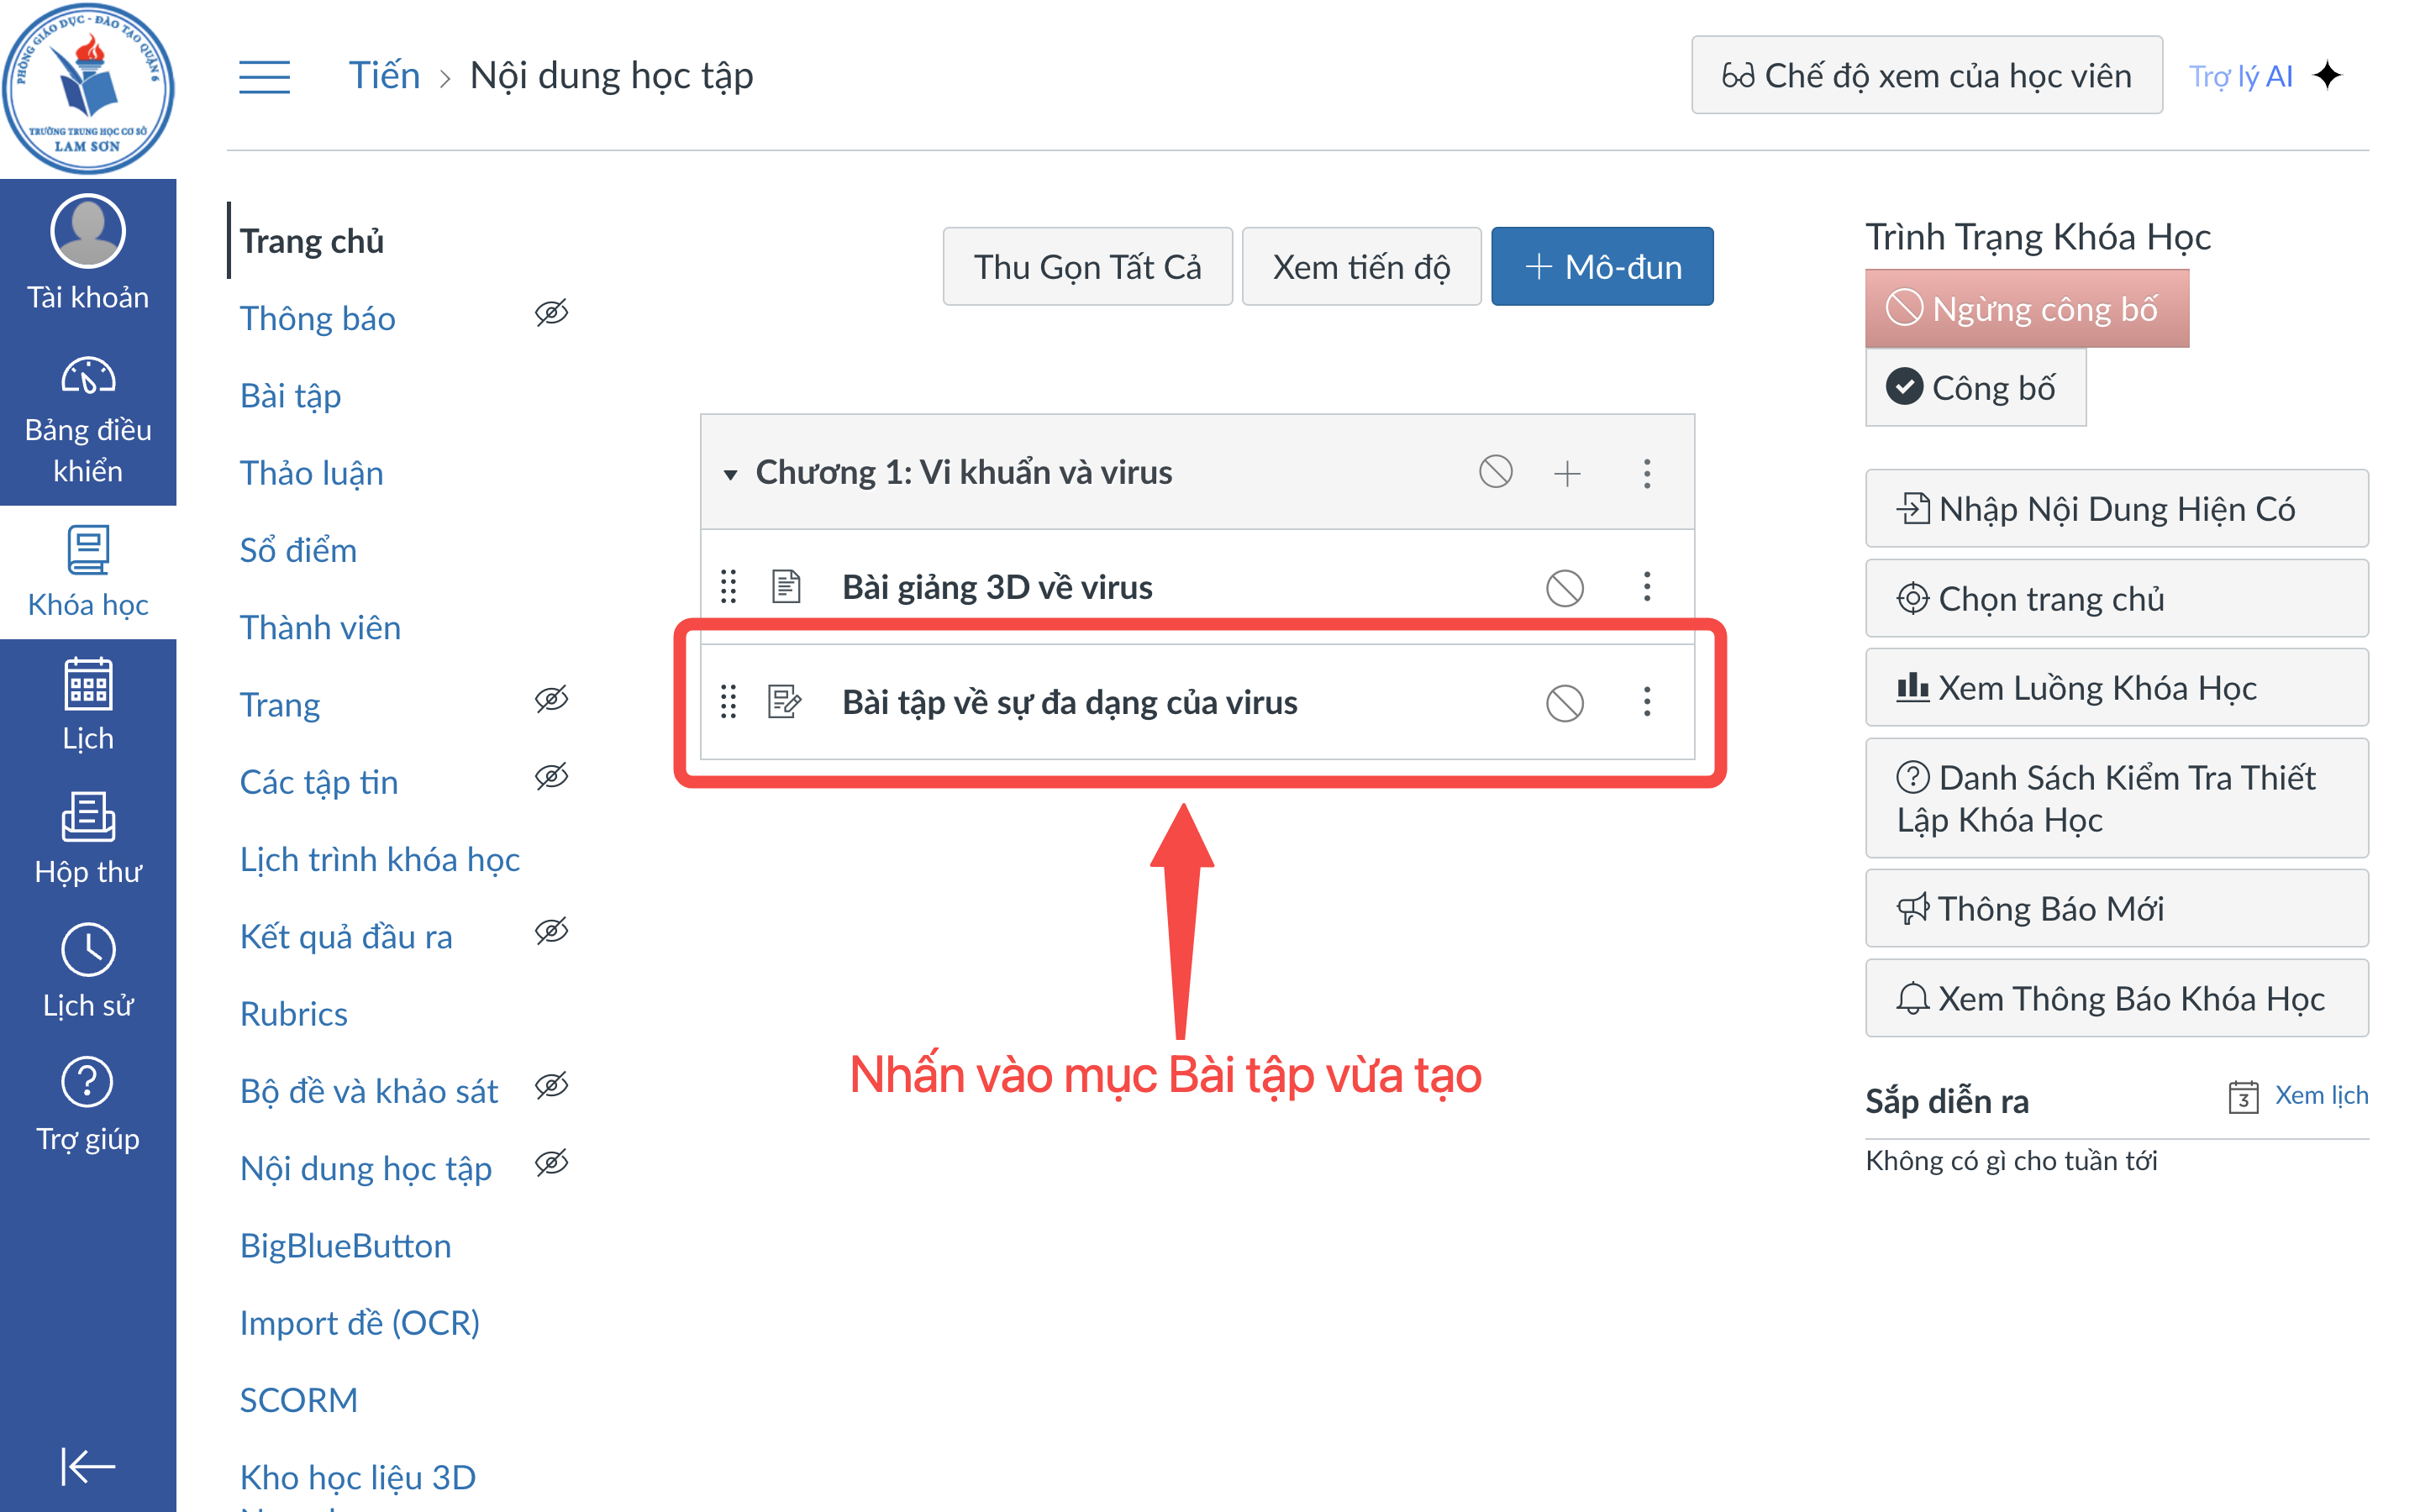Viewport: 2420px width, 1512px height.
Task: Open the Lịch calendar icon
Action: pyautogui.click(x=88, y=683)
